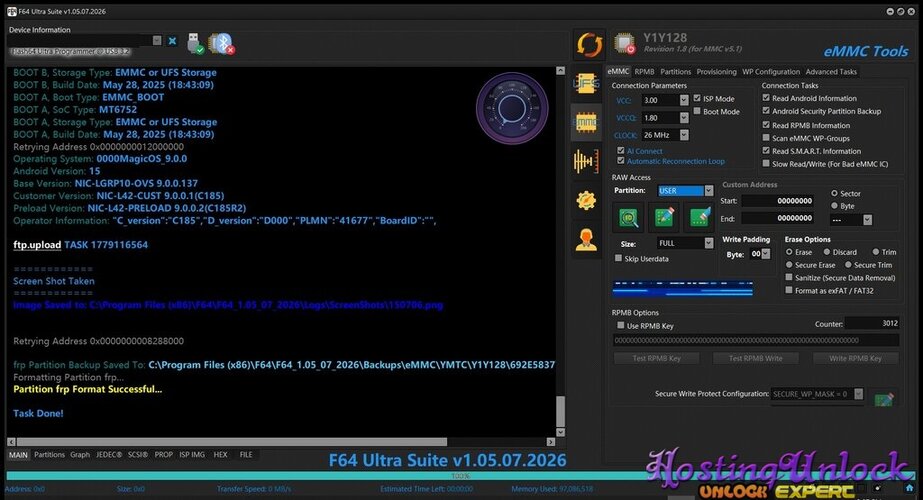Click the USB device connected icon
Image resolution: width=923 pixels, height=500 pixels.
195,43
